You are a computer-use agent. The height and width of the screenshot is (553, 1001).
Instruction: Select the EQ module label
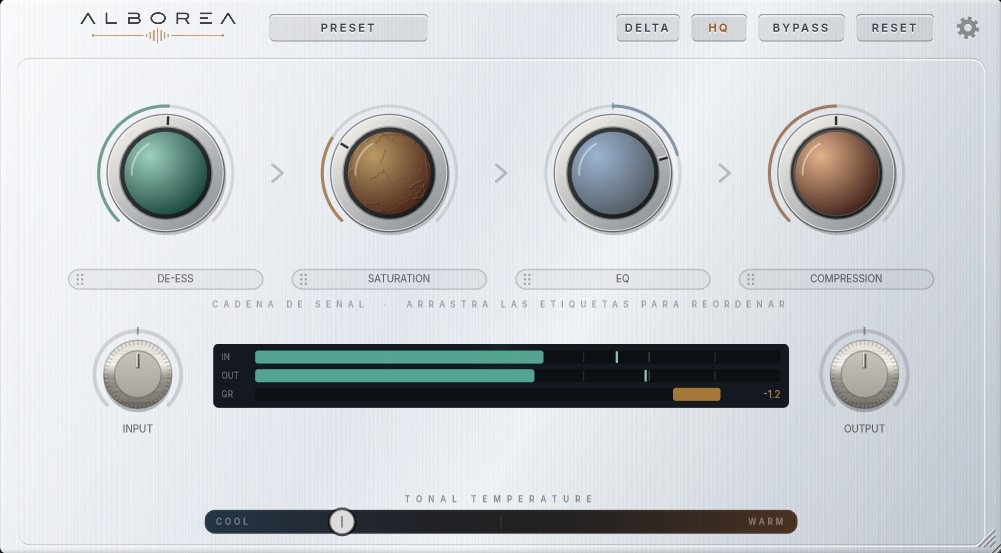click(x=612, y=279)
